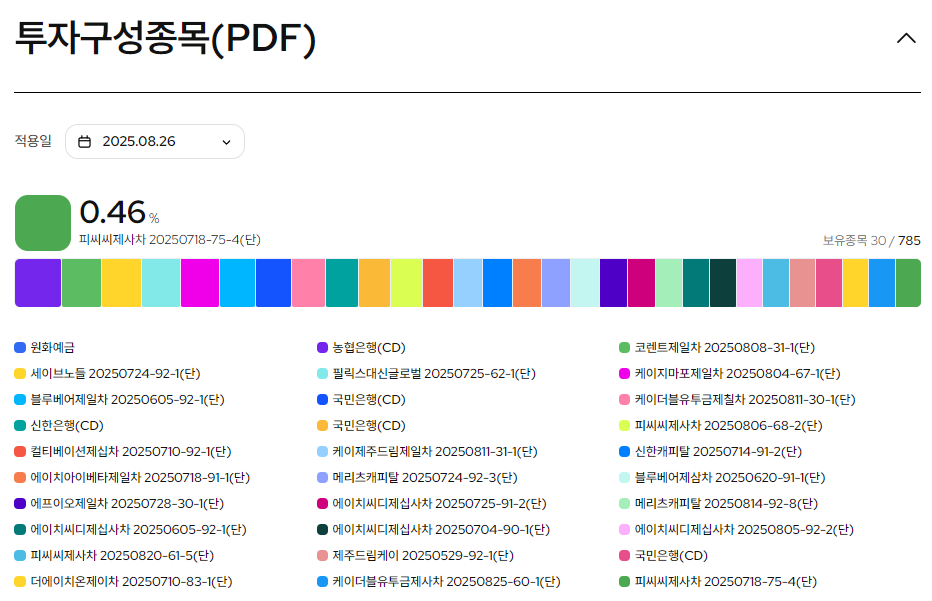Image resolution: width=932 pixels, height=601 pixels.
Task: Click 피씨씨제사차 20250718-75-4(단) in the legend list
Action: coord(718,581)
